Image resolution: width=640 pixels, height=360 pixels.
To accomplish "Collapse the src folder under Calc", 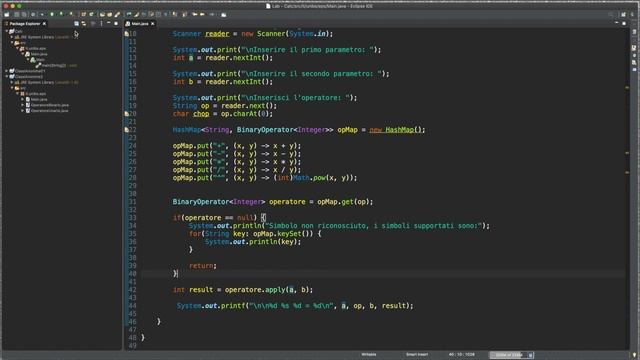I will coord(12,42).
